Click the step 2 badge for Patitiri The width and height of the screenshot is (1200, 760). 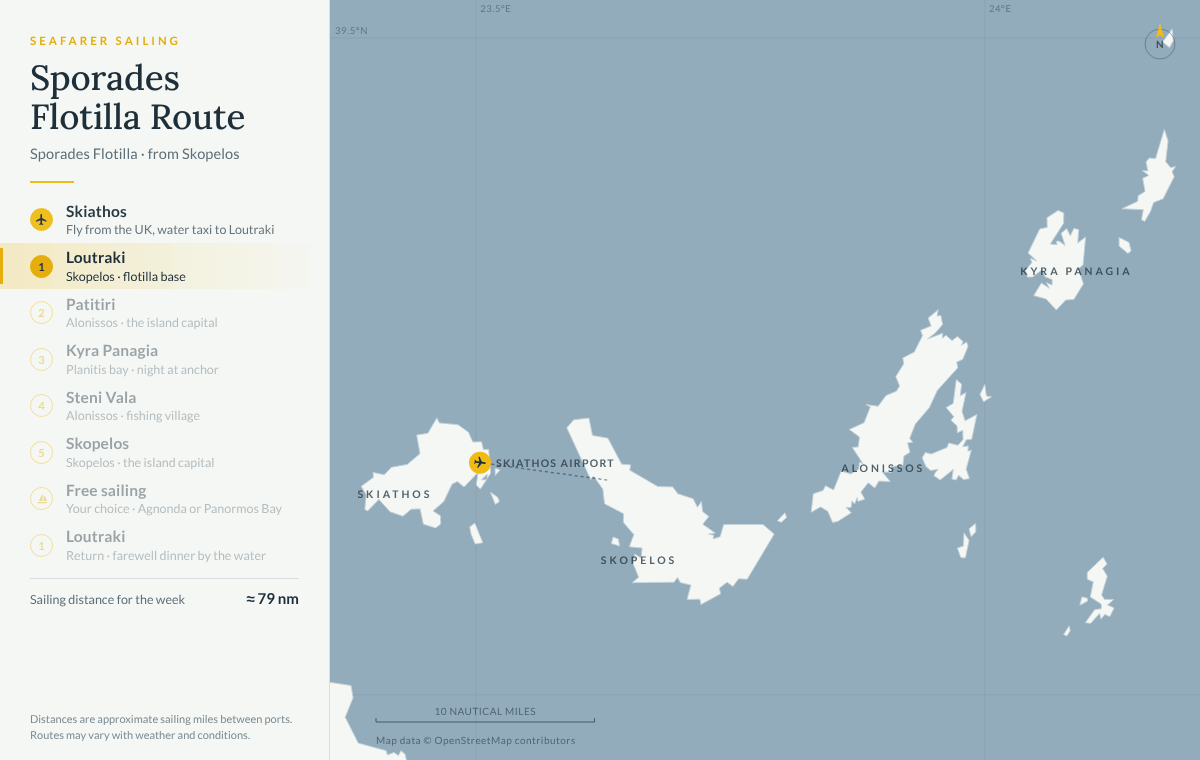point(41,313)
